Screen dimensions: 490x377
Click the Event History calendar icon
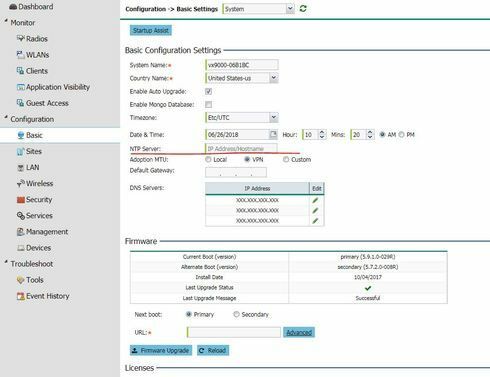coord(21,296)
